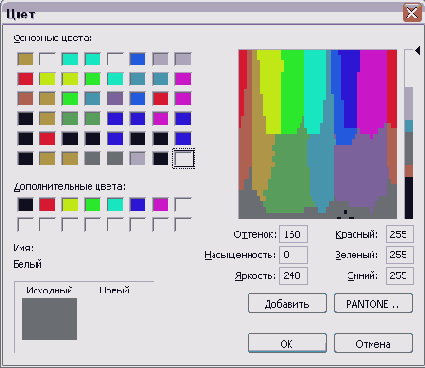Select the red swatch in the third basic row
The height and width of the screenshot is (368, 425).
point(160,99)
